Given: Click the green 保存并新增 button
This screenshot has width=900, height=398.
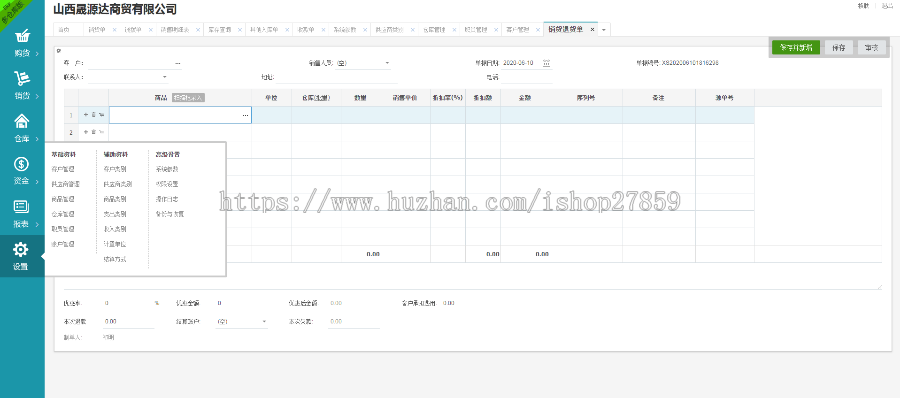Looking at the screenshot, I should tap(796, 48).
